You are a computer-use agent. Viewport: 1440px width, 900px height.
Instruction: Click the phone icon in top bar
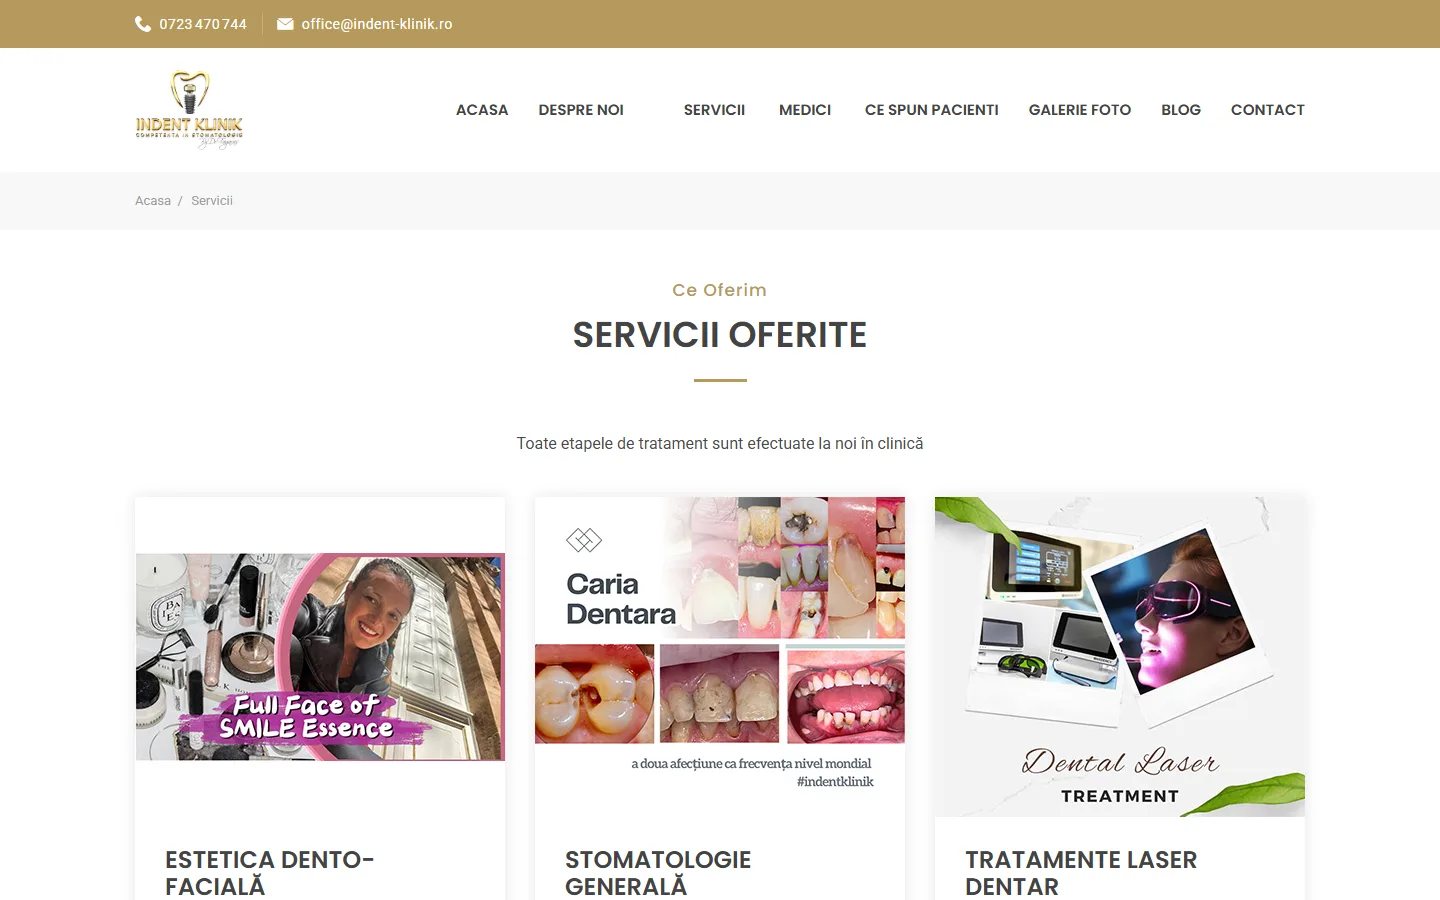pos(143,24)
